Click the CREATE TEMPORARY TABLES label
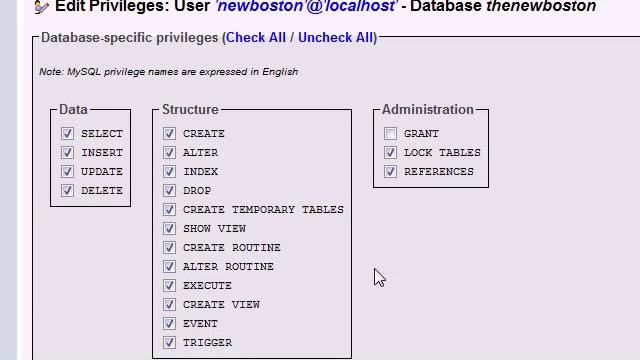 pyautogui.click(x=263, y=210)
